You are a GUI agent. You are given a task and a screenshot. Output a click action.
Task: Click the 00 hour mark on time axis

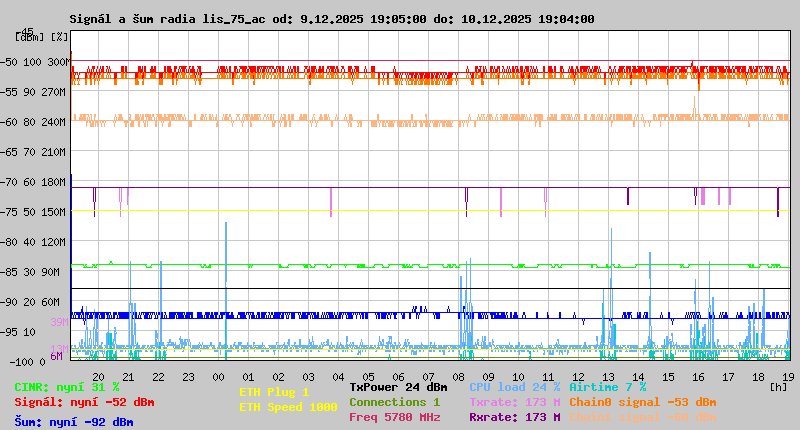click(218, 376)
